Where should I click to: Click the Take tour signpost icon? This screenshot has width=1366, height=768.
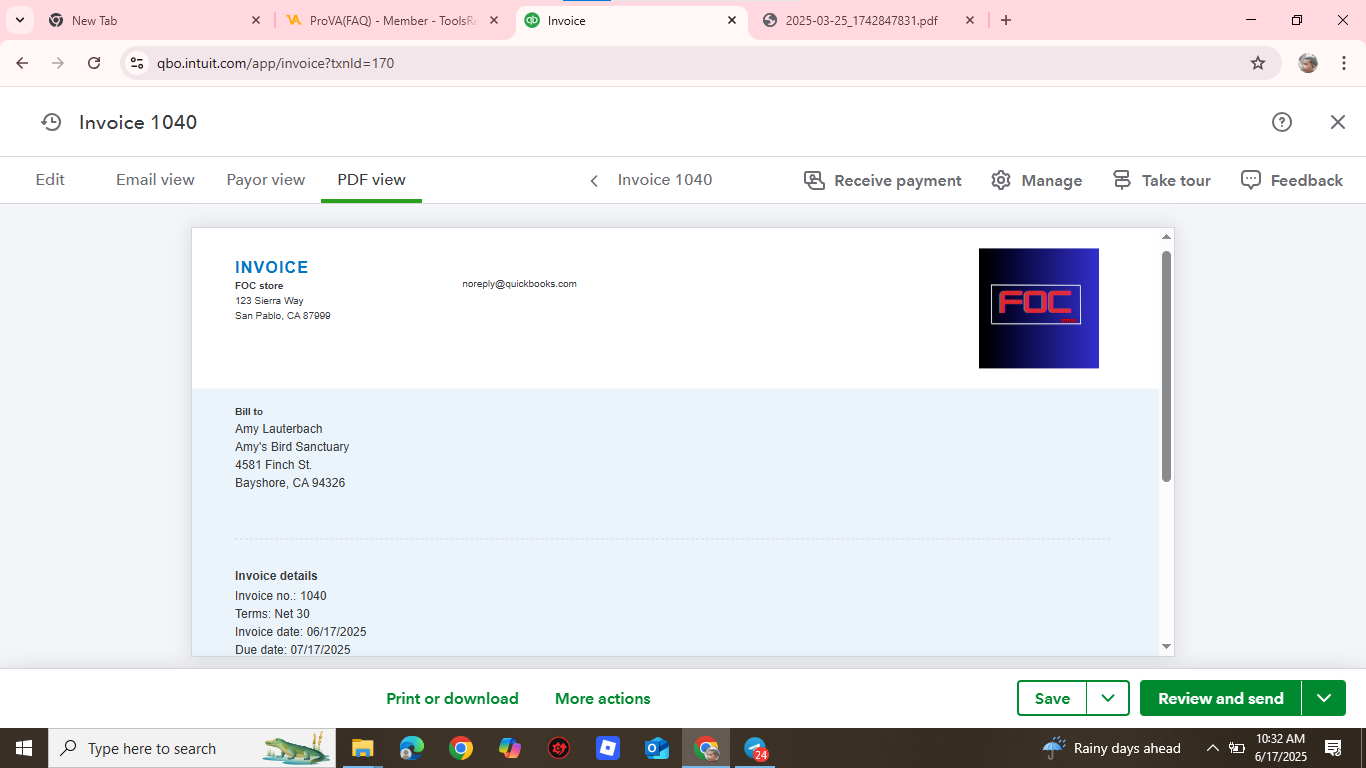1122,180
